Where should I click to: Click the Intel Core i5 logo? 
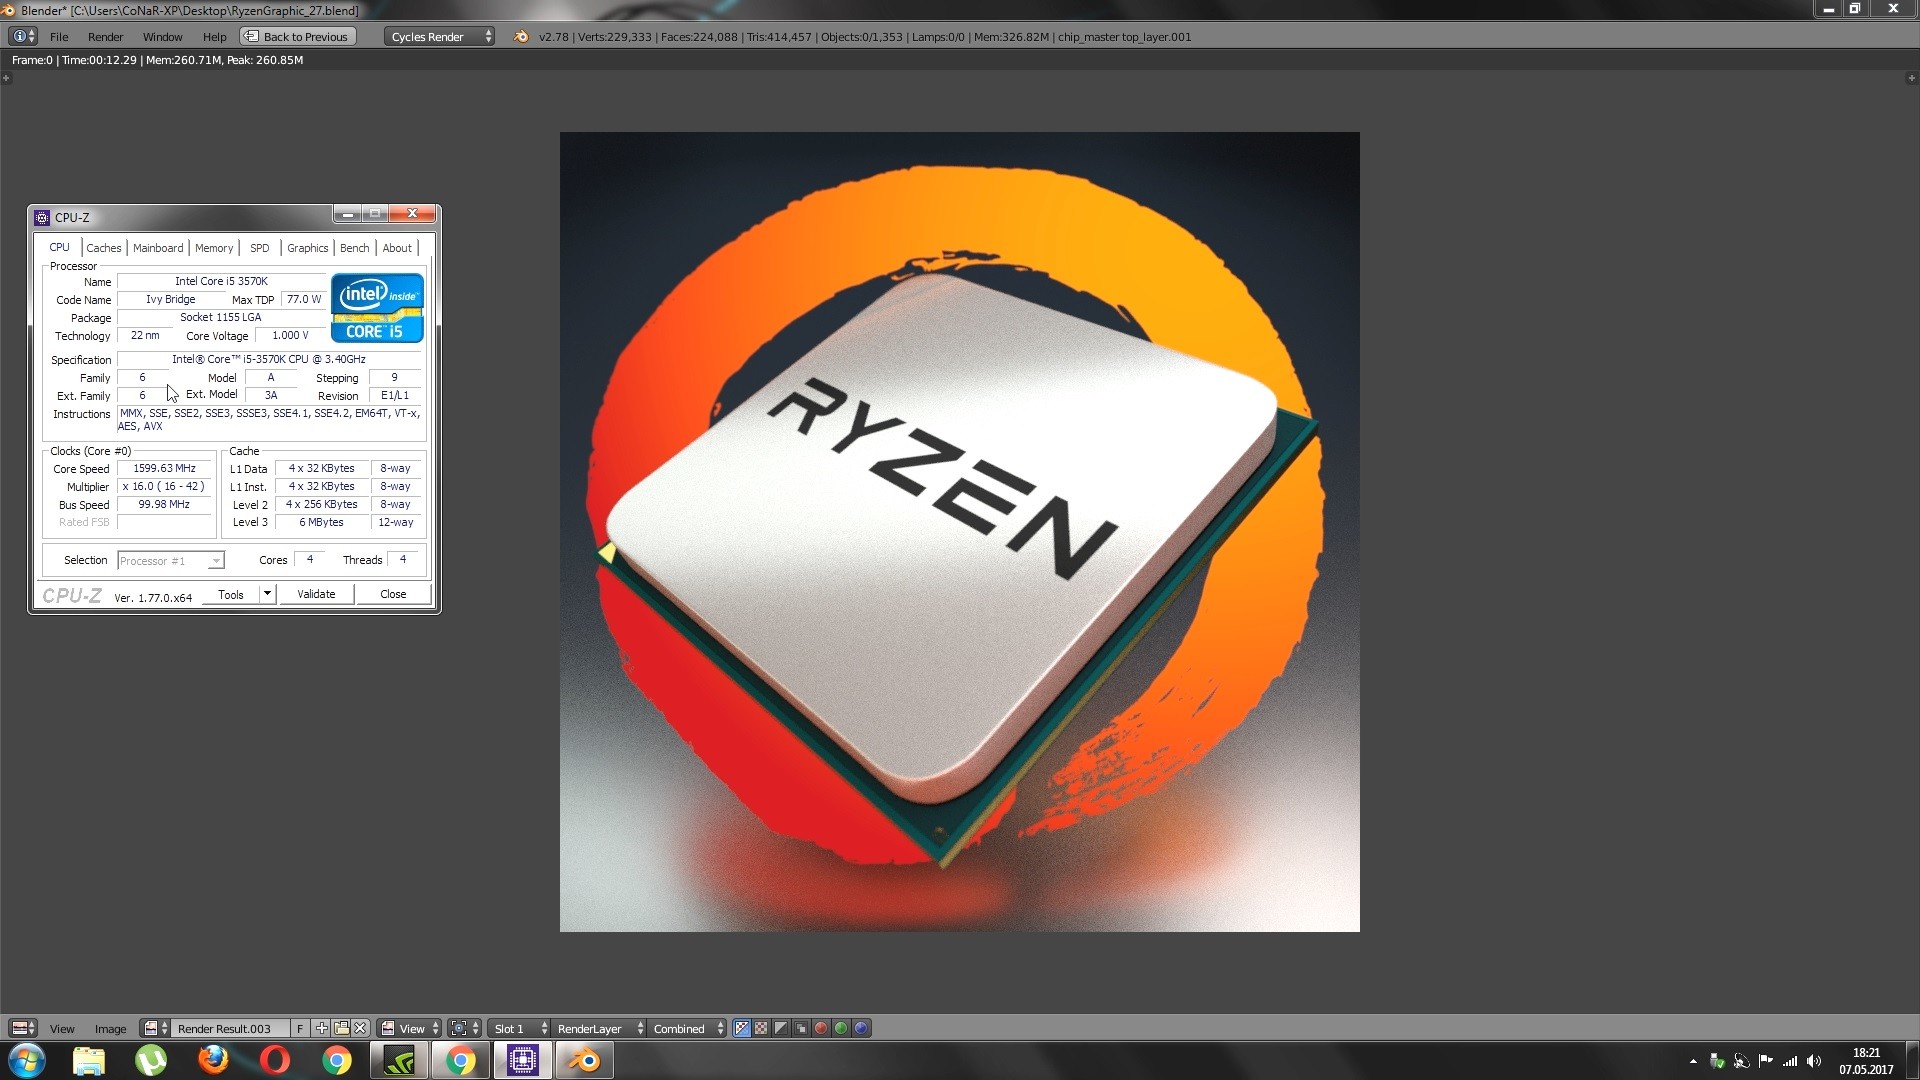click(378, 308)
